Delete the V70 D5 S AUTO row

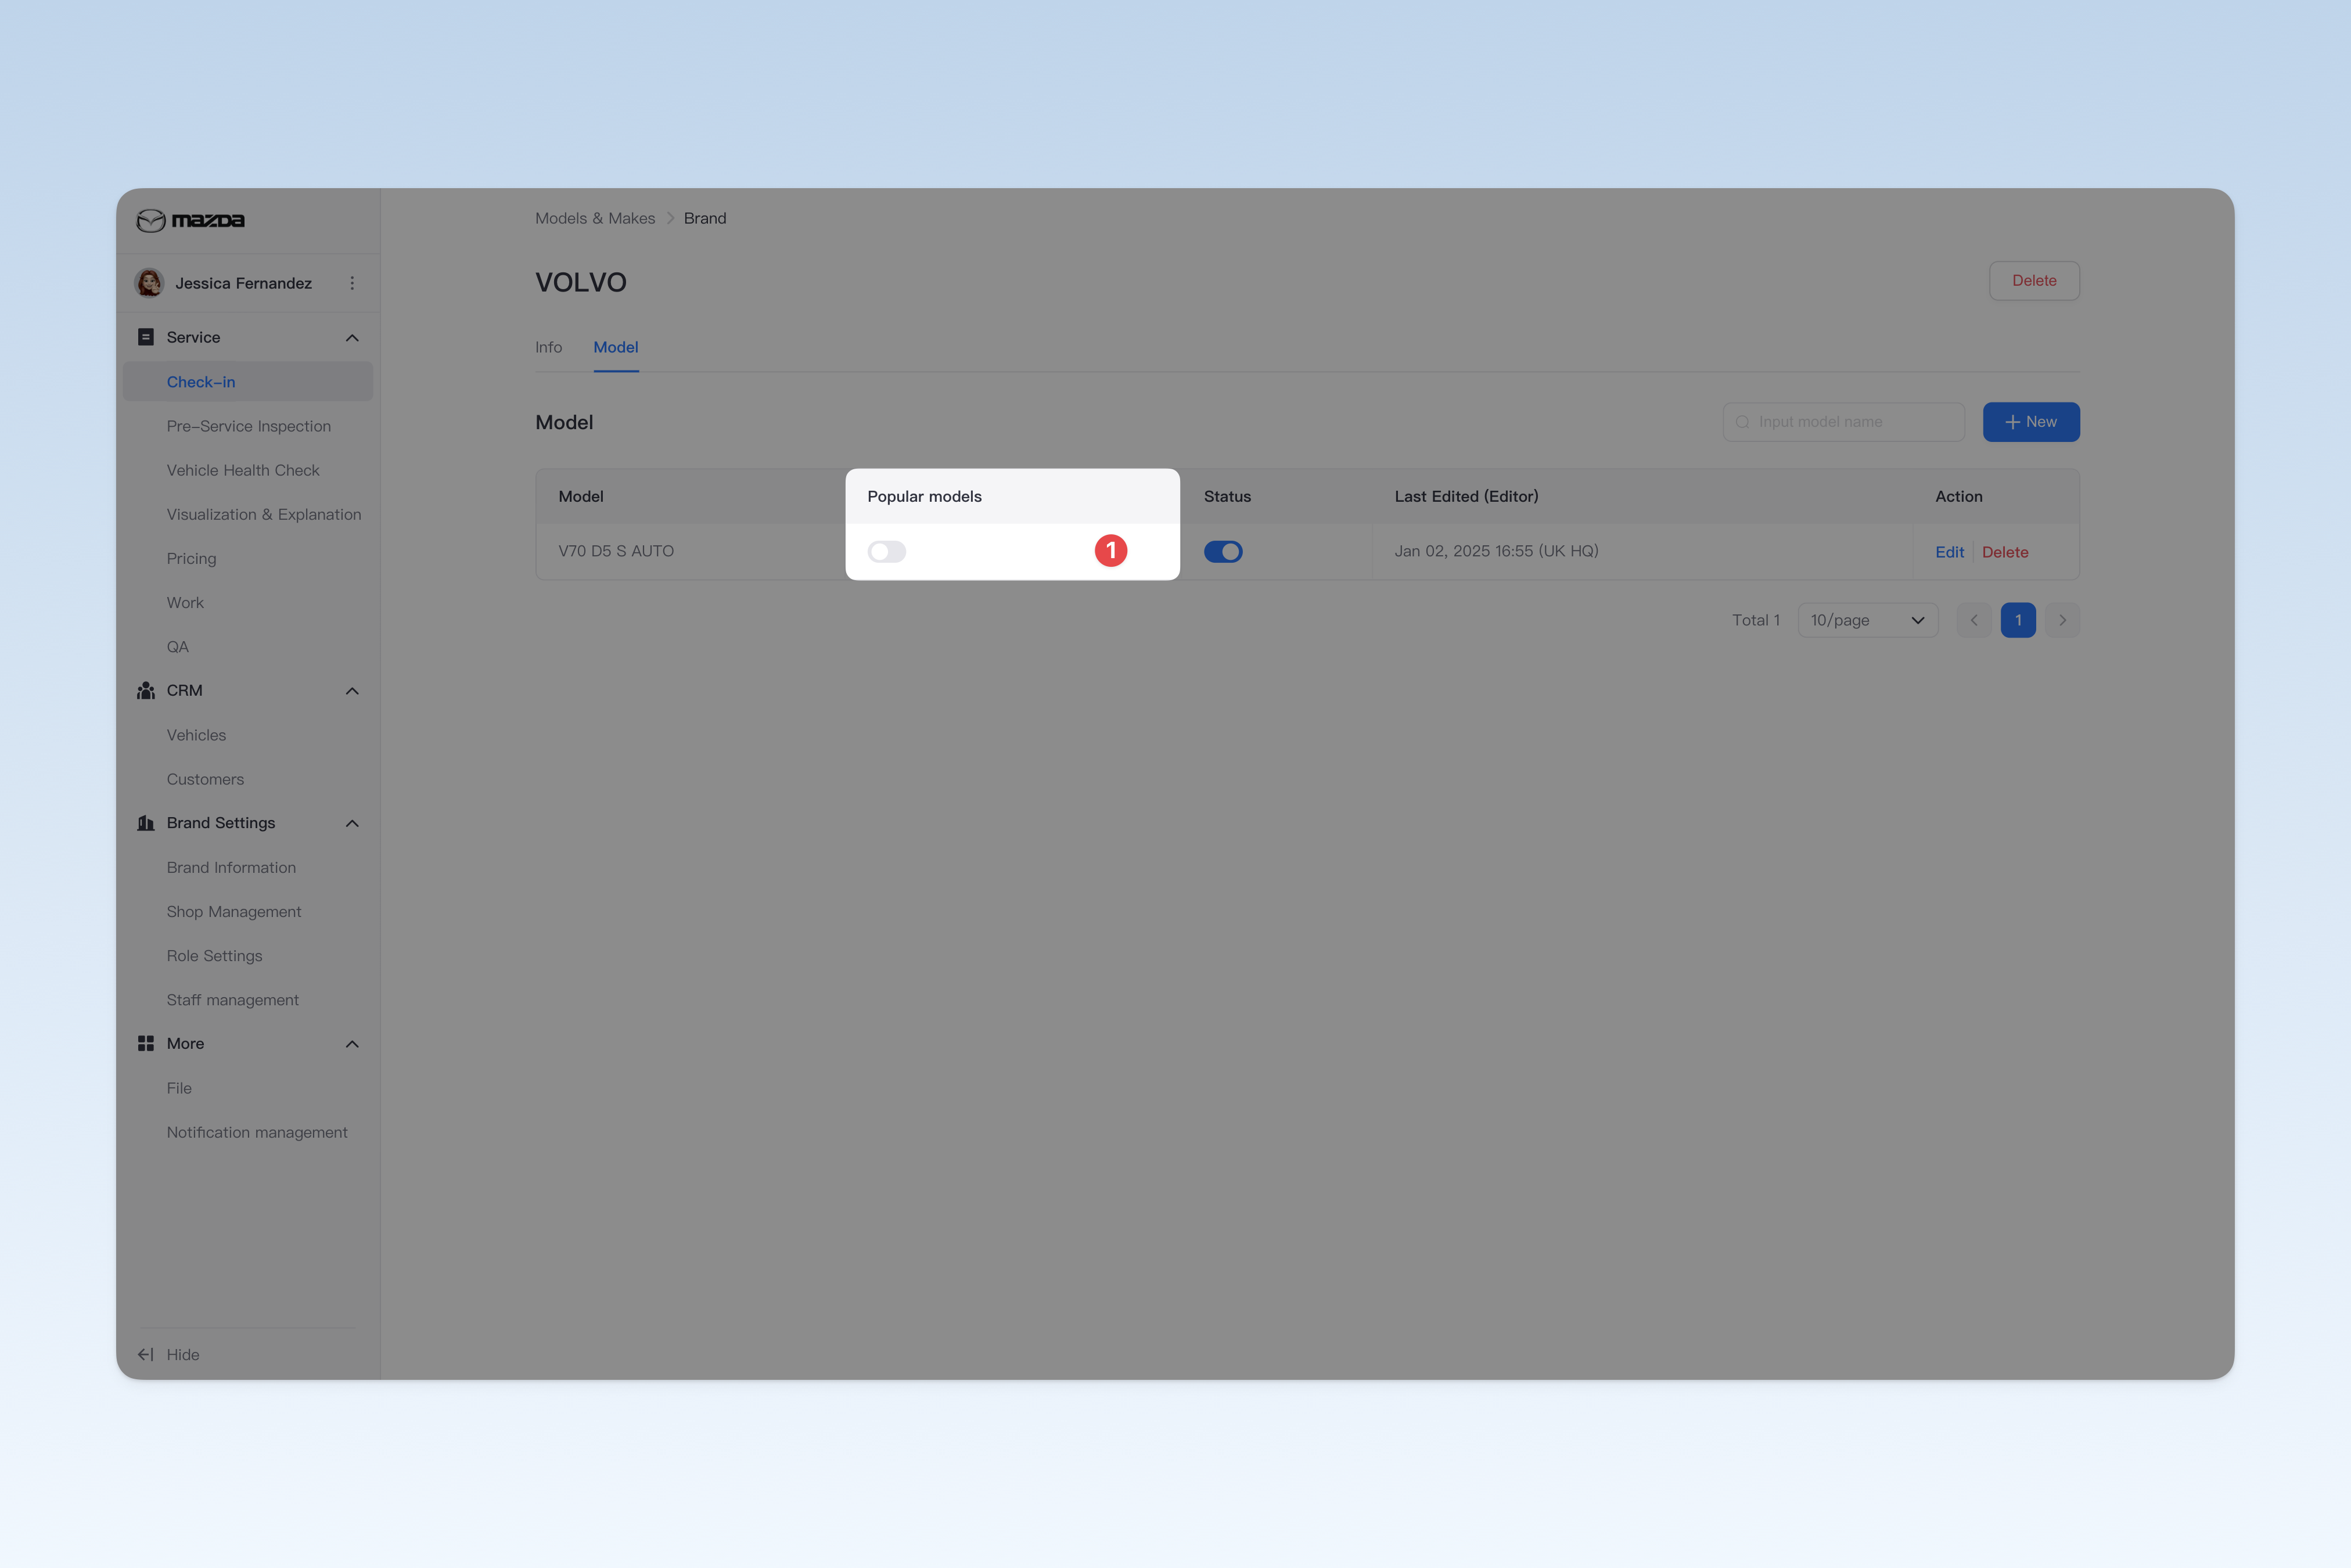[x=2005, y=552]
